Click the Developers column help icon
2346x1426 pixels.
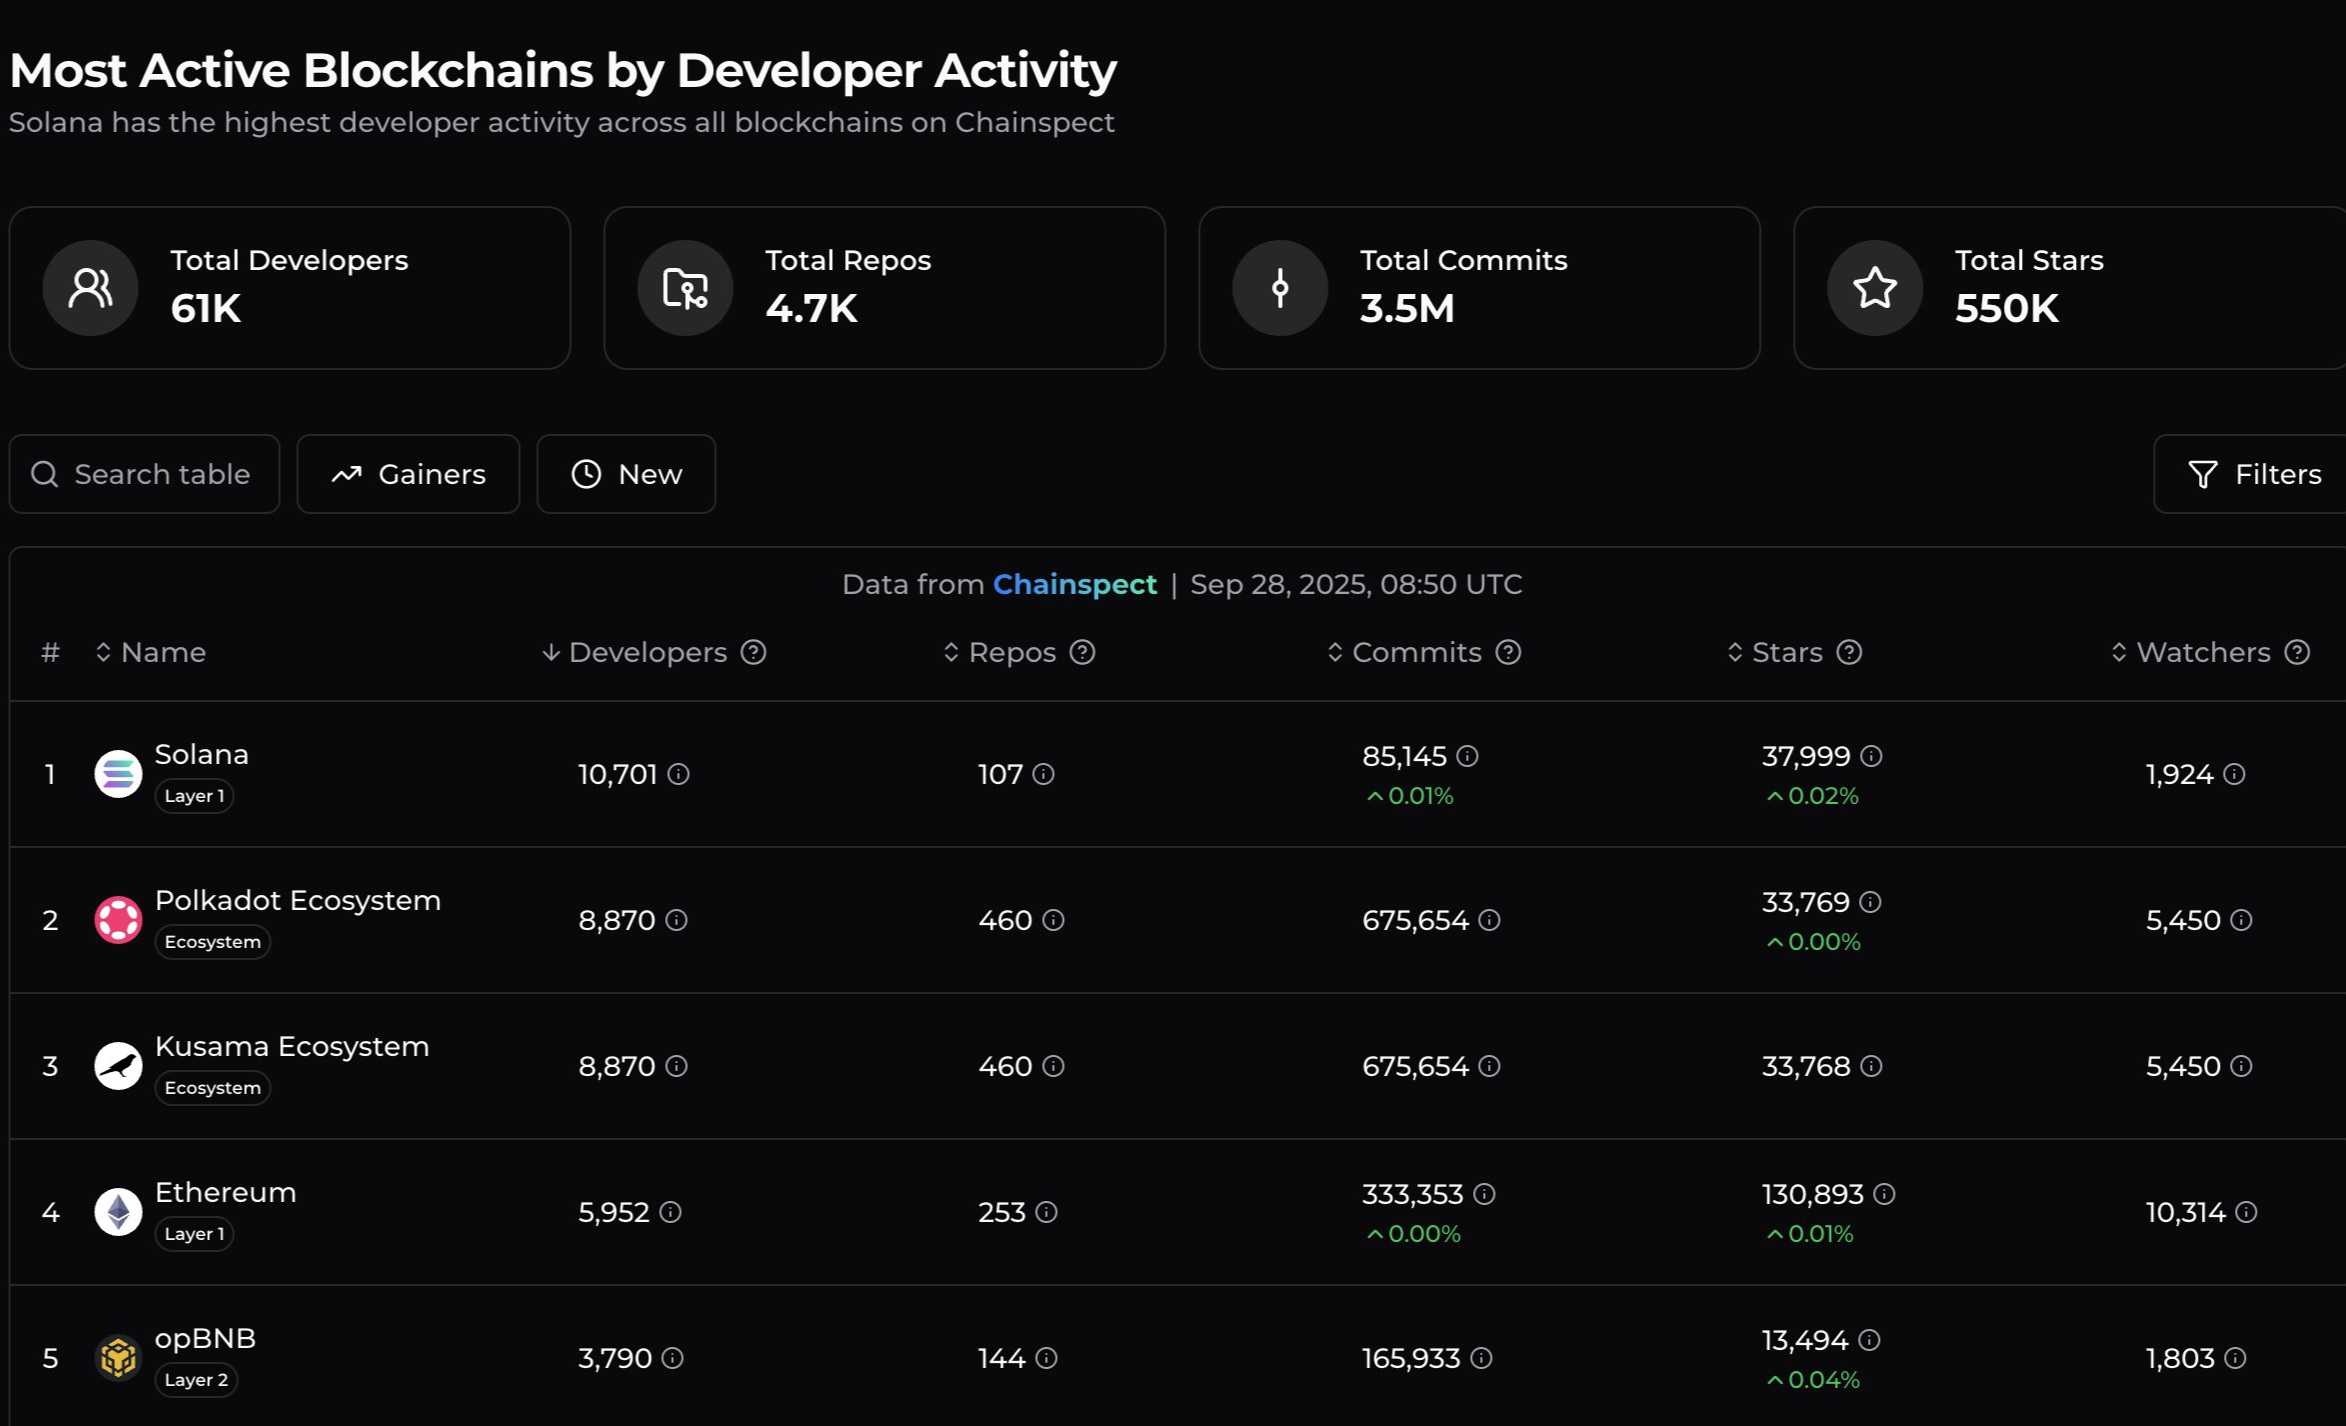(753, 653)
